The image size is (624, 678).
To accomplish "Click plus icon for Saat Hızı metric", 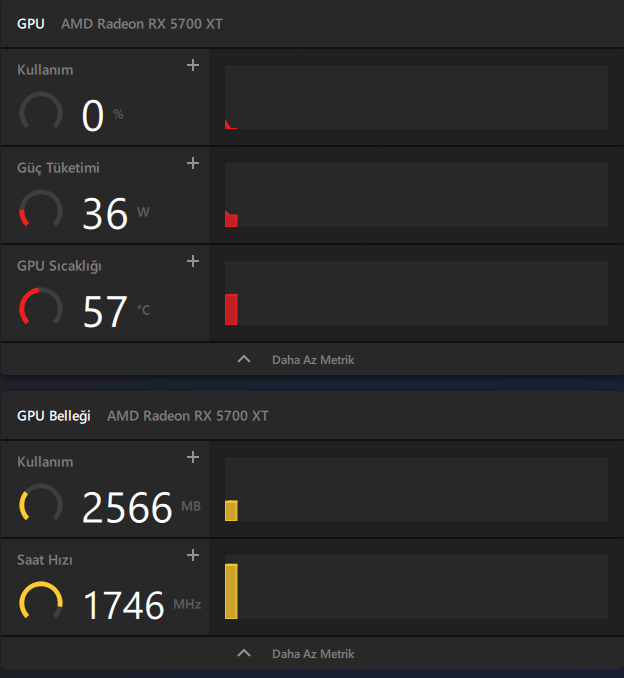I will (193, 556).
